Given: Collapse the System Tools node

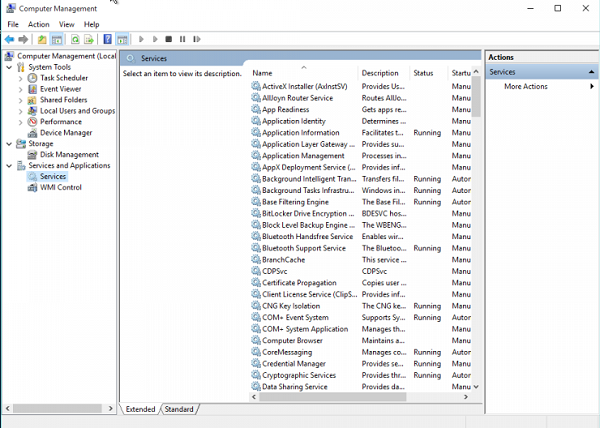Looking at the screenshot, I should [9, 67].
